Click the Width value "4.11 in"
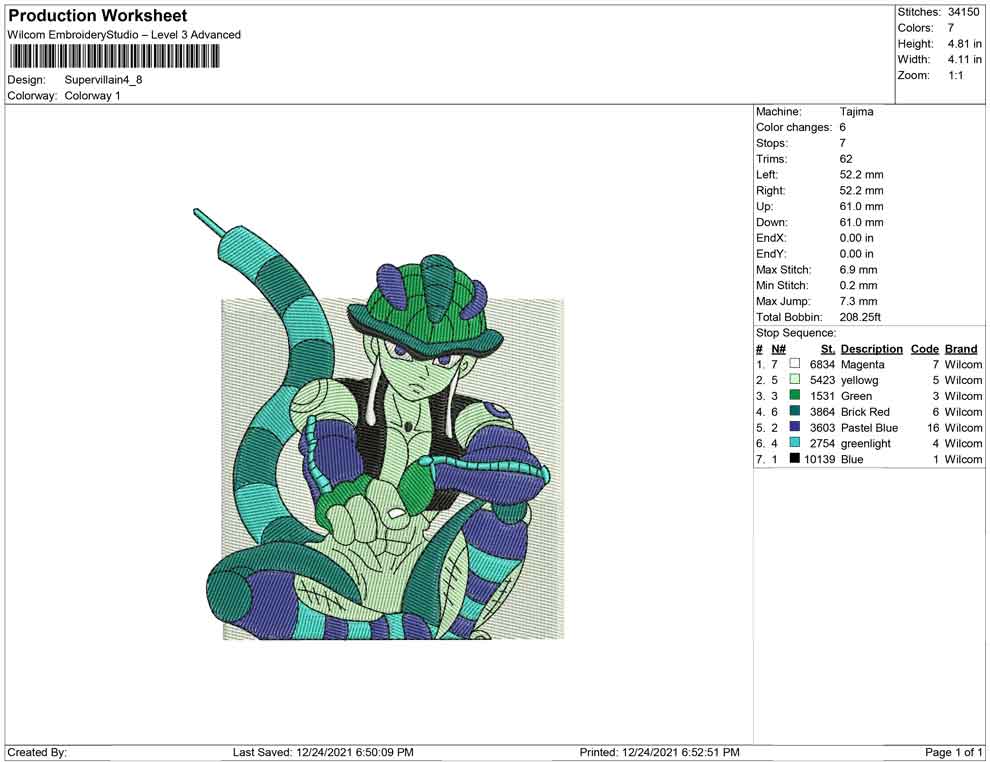Image resolution: width=990 pixels, height=762 pixels. (964, 59)
